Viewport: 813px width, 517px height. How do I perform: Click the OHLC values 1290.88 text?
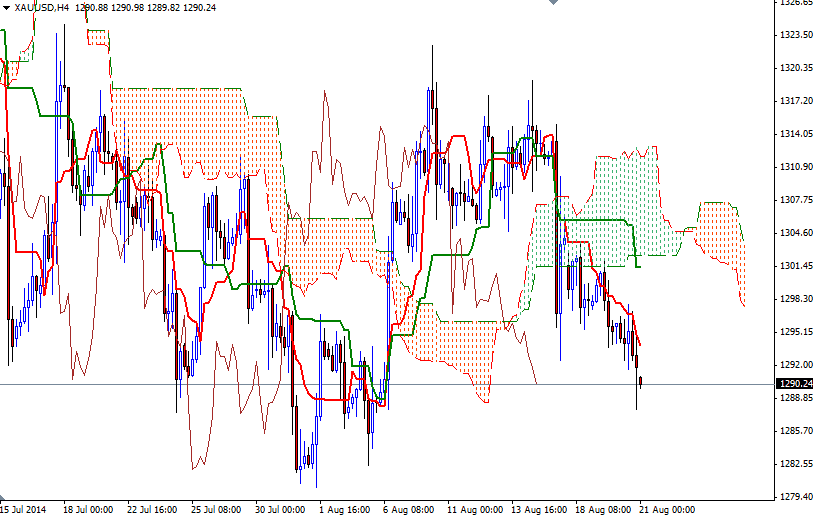(92, 8)
